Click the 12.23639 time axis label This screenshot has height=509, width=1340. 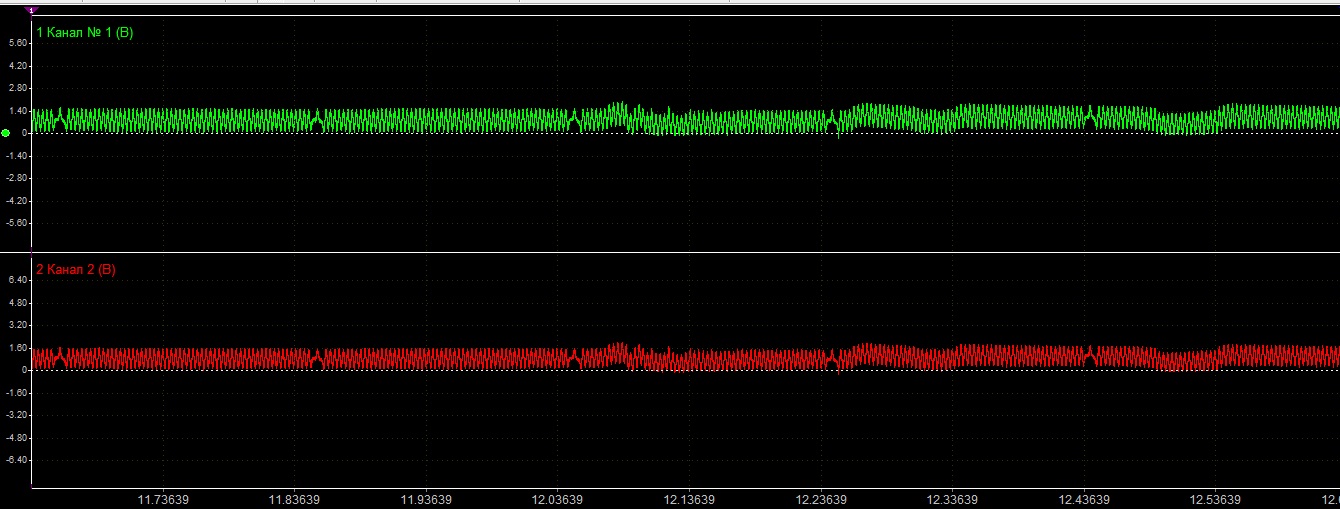pos(819,499)
